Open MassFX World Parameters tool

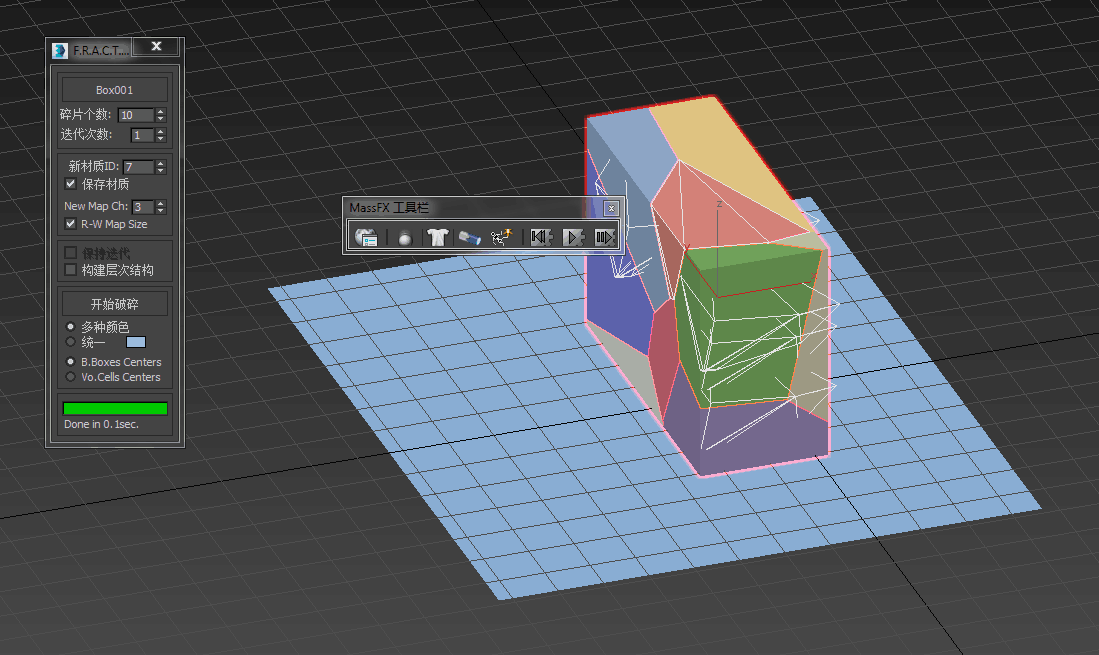[x=366, y=237]
